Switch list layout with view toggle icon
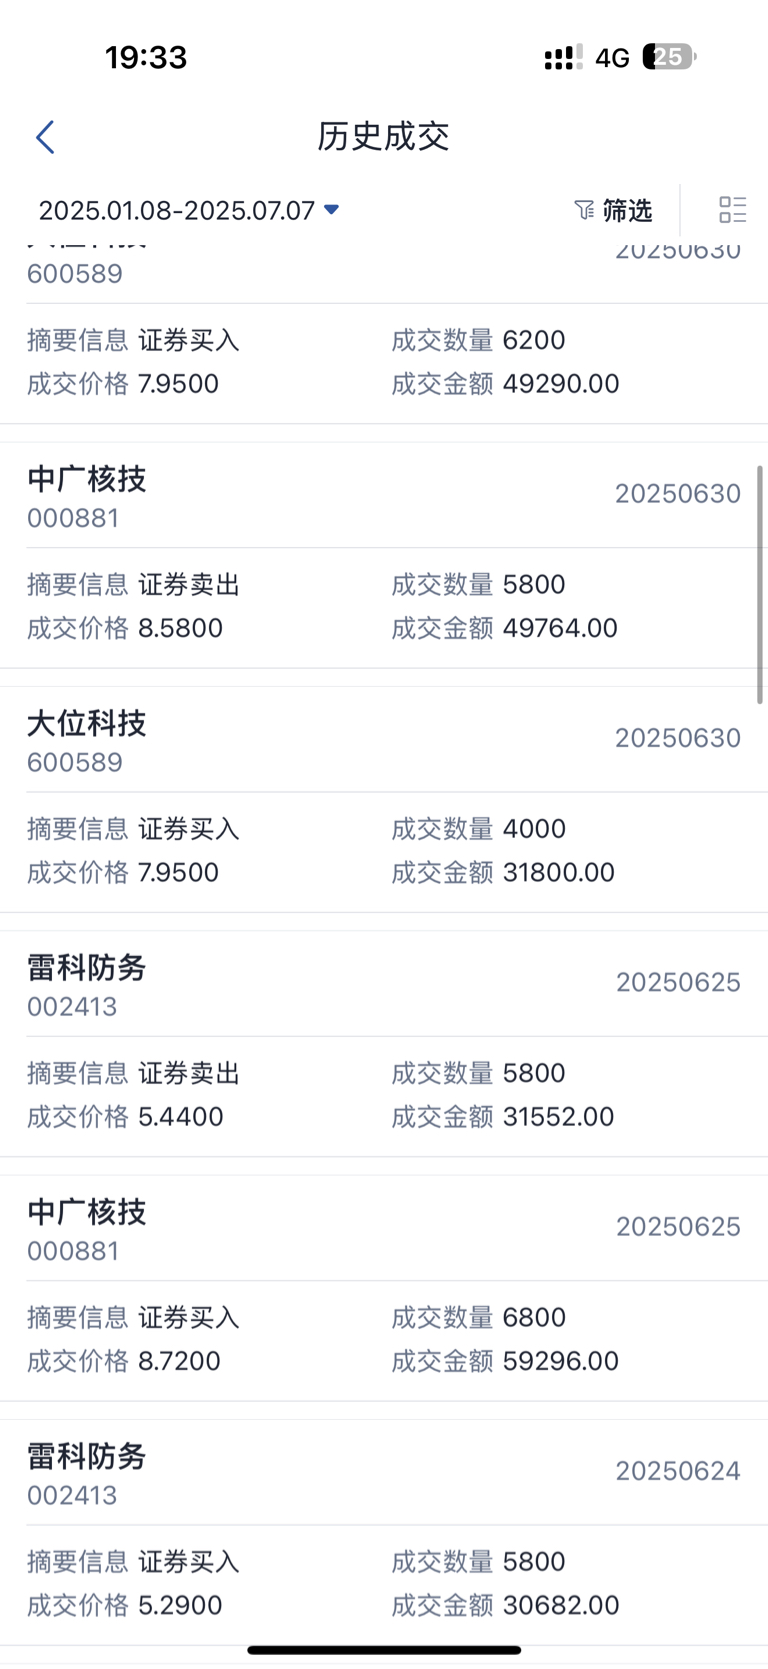Viewport: 768px width, 1669px height. point(732,209)
